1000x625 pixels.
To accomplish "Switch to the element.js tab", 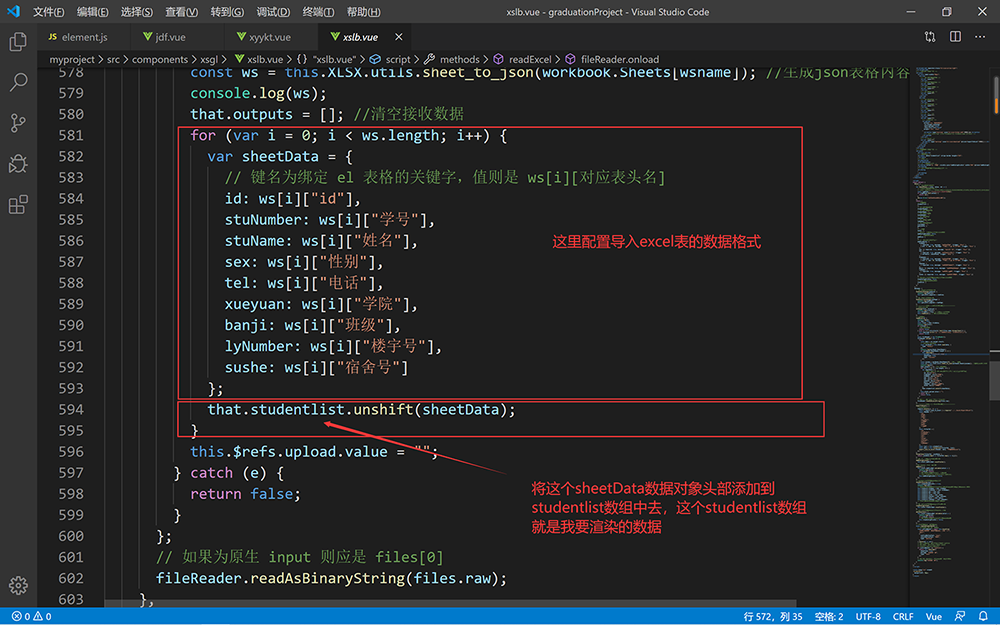I will click(82, 35).
